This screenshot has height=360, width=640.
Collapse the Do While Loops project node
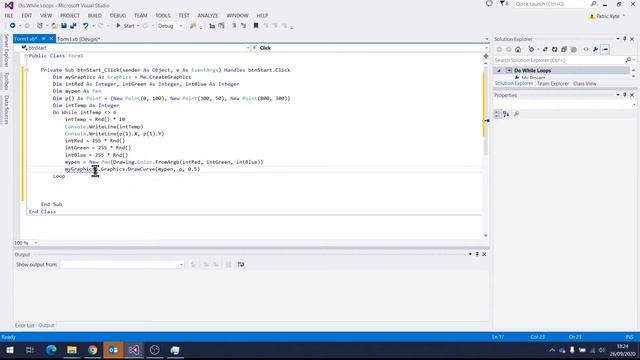coord(499,71)
